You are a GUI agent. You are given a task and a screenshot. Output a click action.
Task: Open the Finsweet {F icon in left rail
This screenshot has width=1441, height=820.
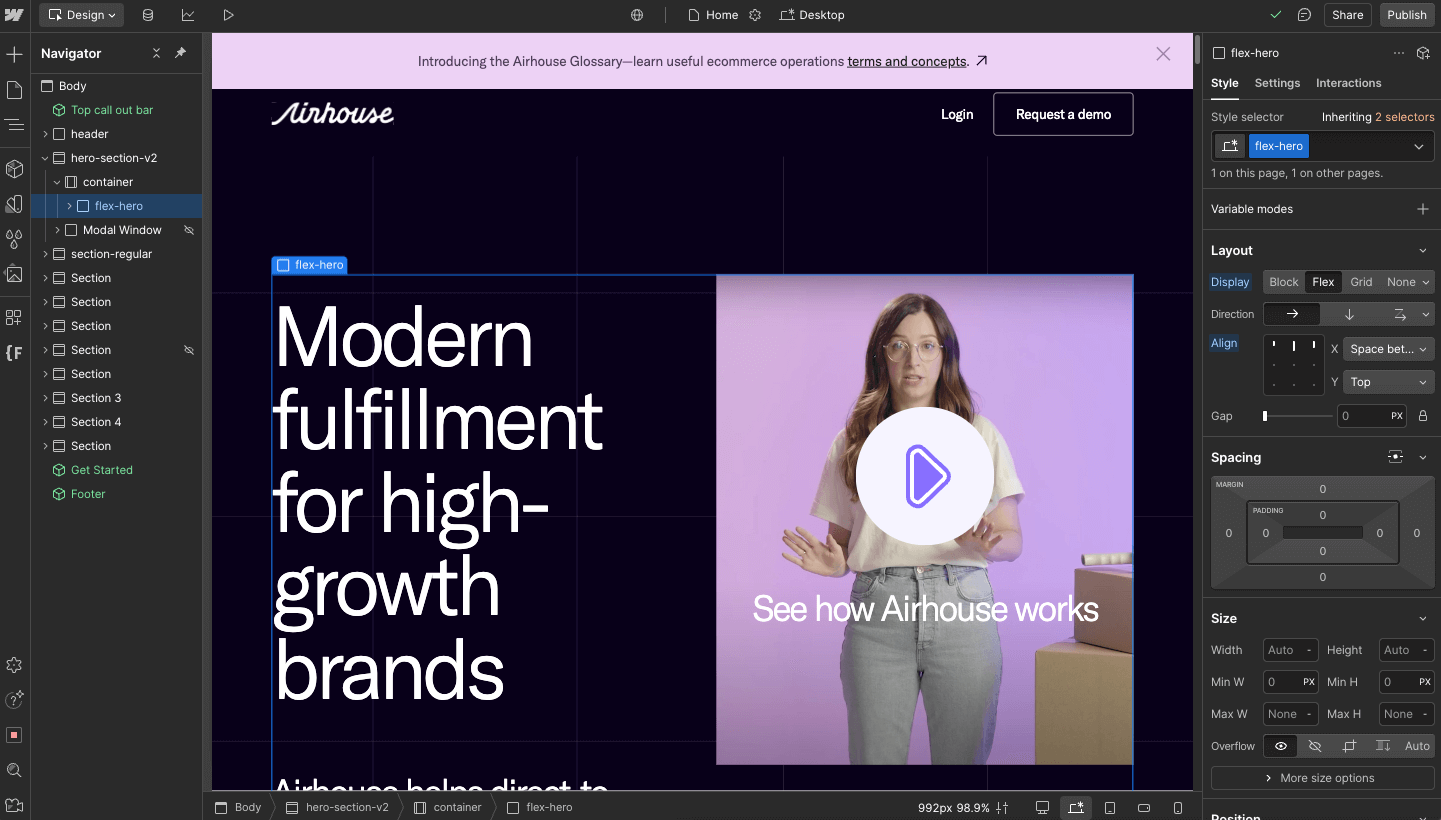[14, 353]
